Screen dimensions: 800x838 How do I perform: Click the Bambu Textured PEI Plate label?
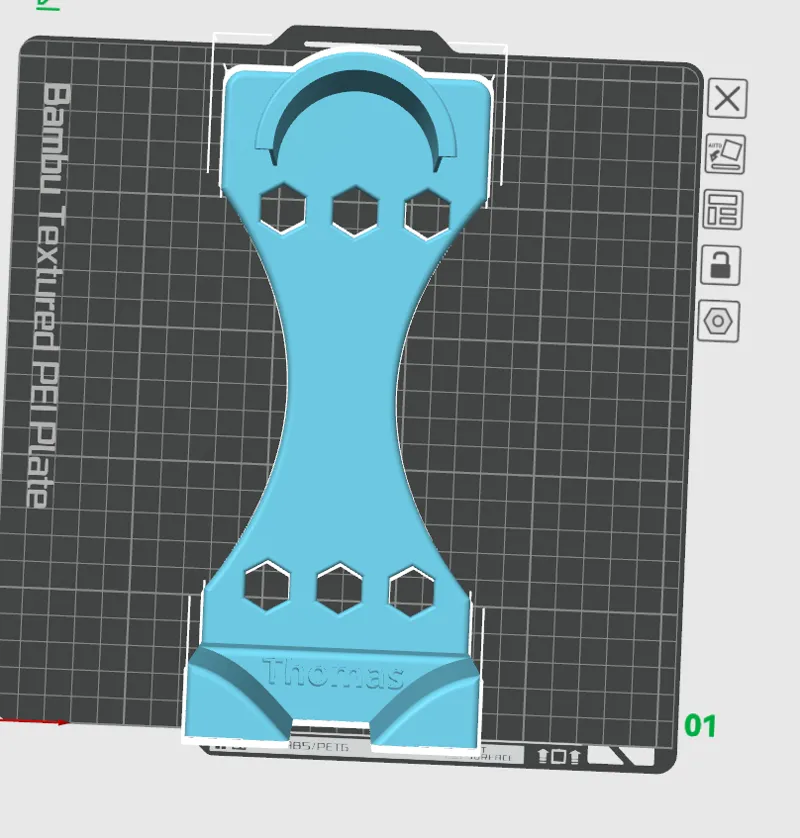click(49, 295)
